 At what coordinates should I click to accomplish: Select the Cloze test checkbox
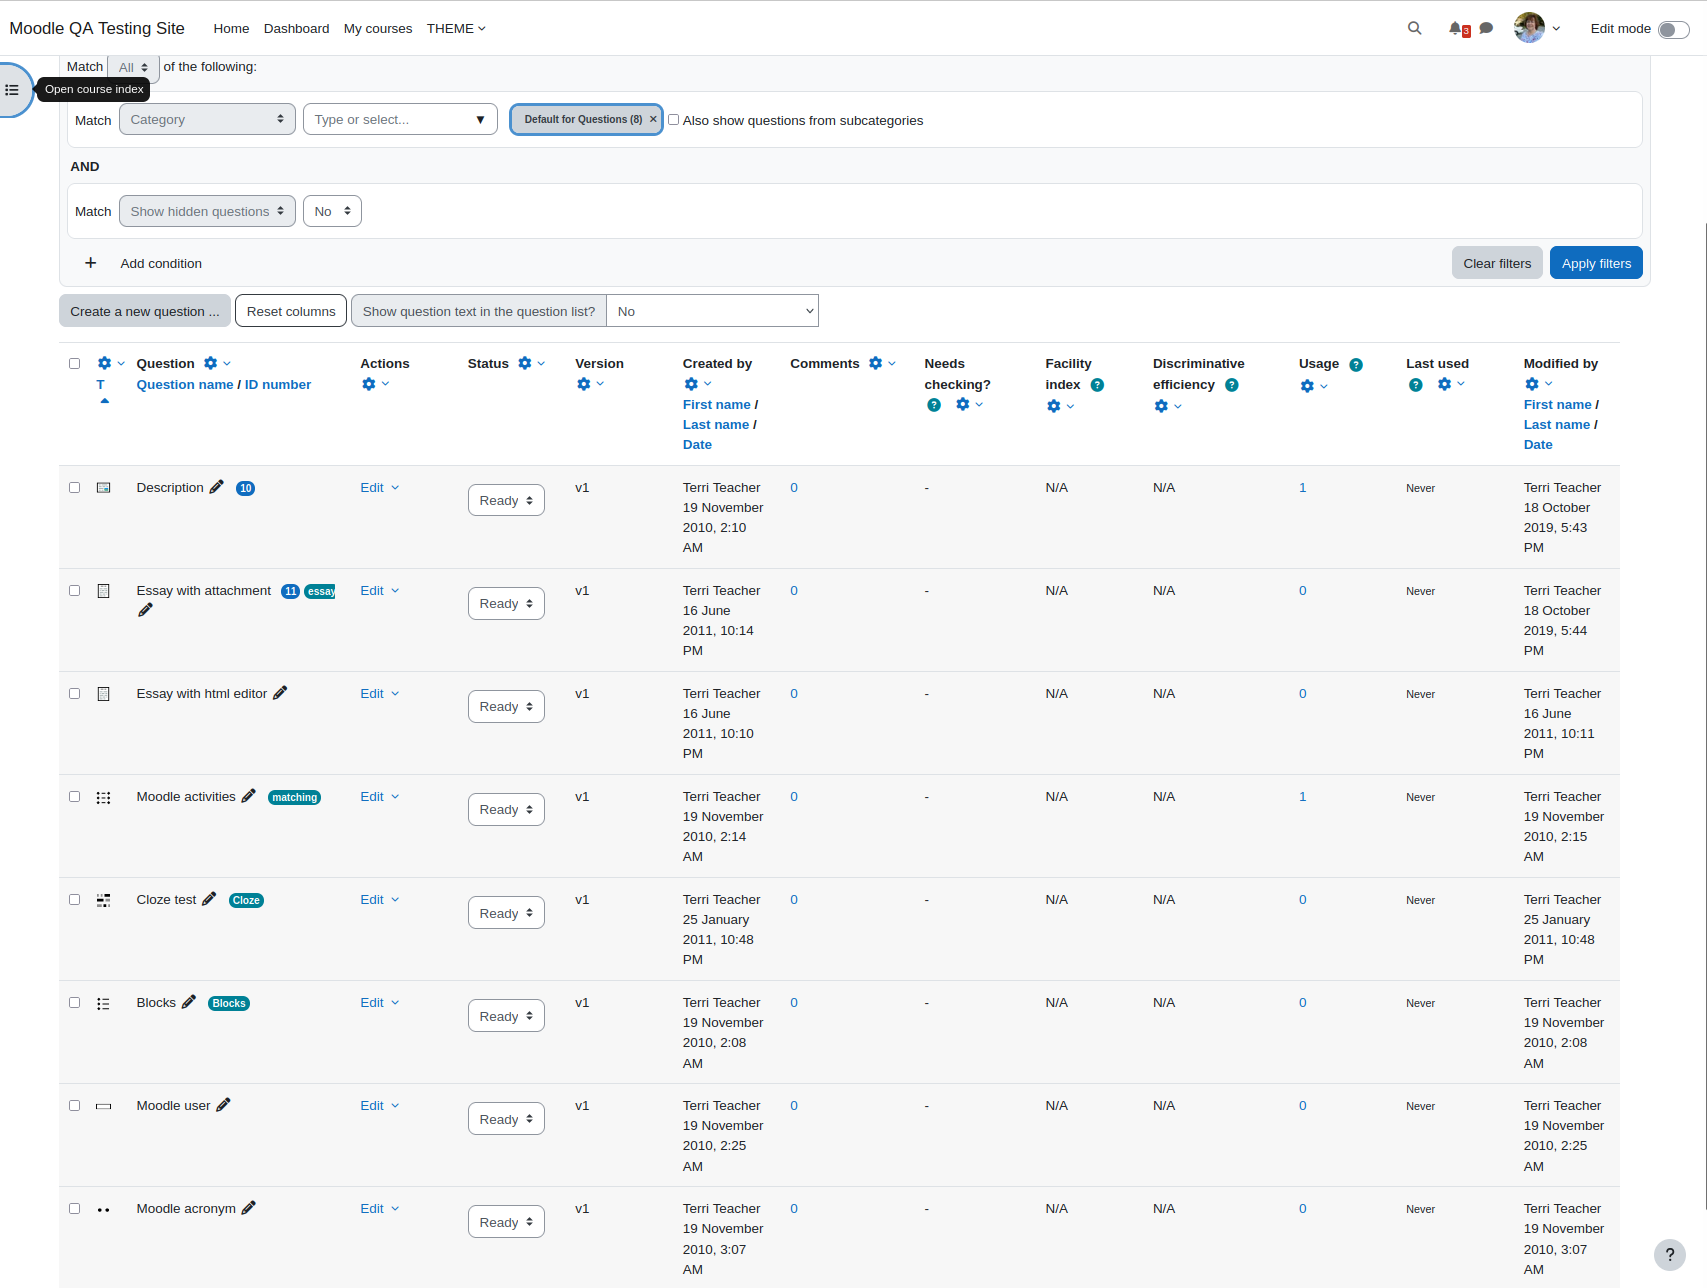pyautogui.click(x=74, y=900)
